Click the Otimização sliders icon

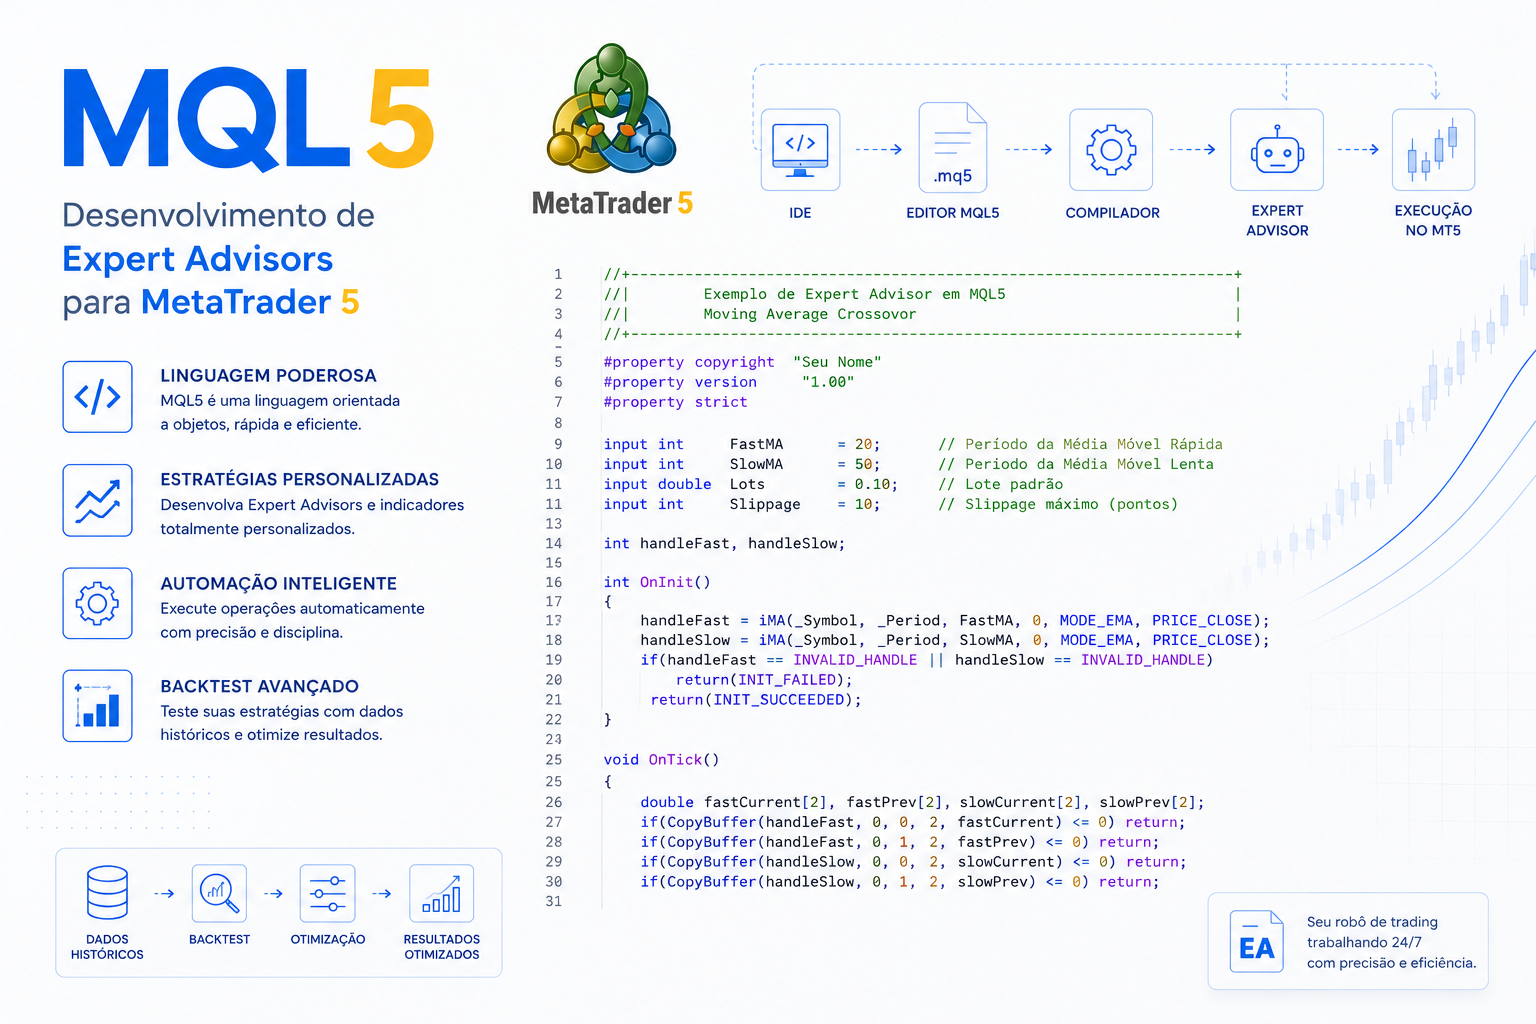pyautogui.click(x=328, y=893)
